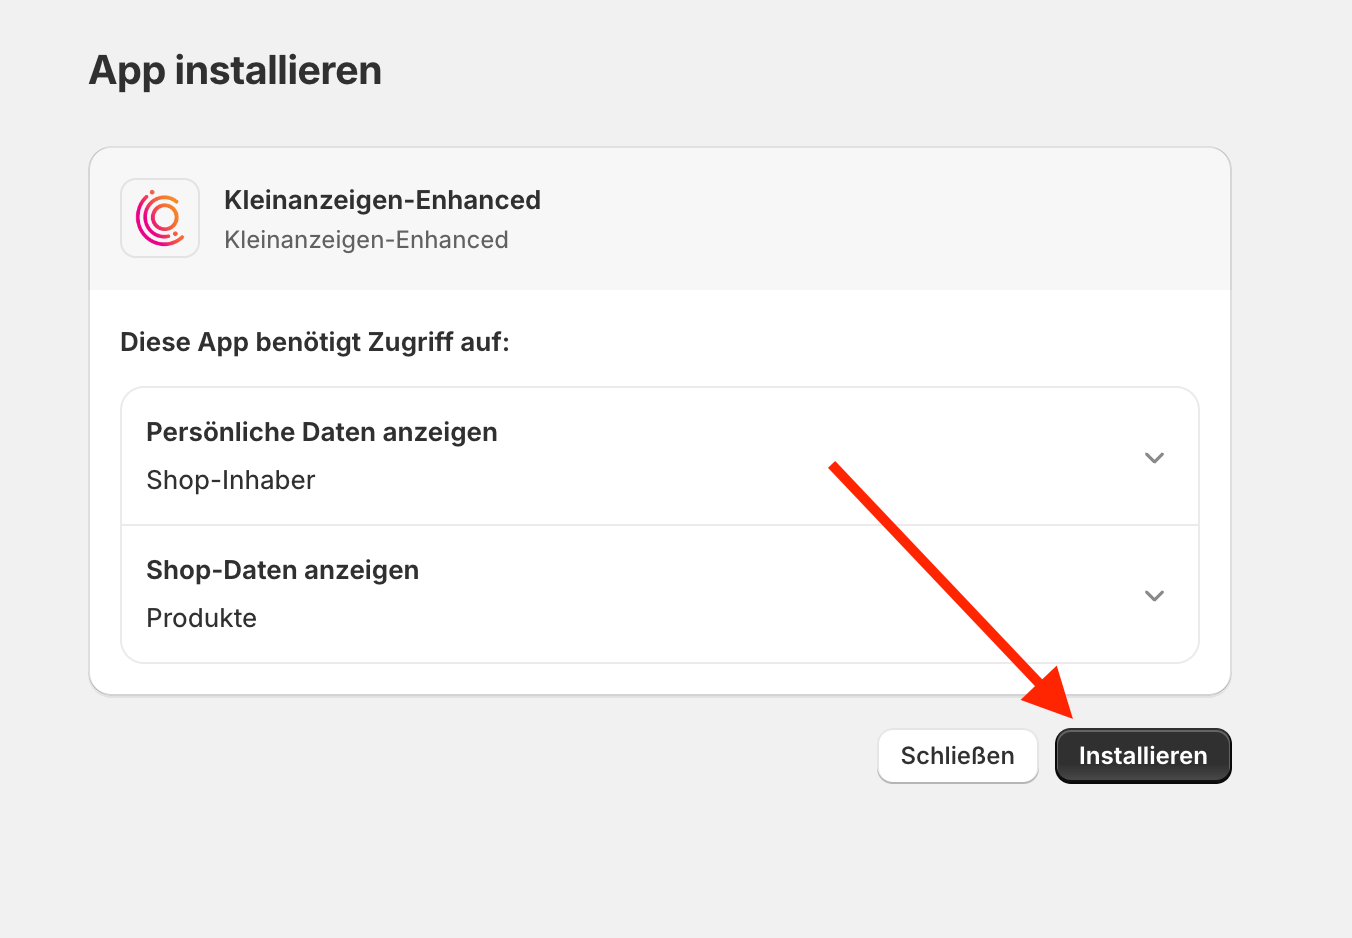Click the gray Kleinanzeigen-Enhanced developer subtitle
1352x938 pixels.
tap(366, 240)
